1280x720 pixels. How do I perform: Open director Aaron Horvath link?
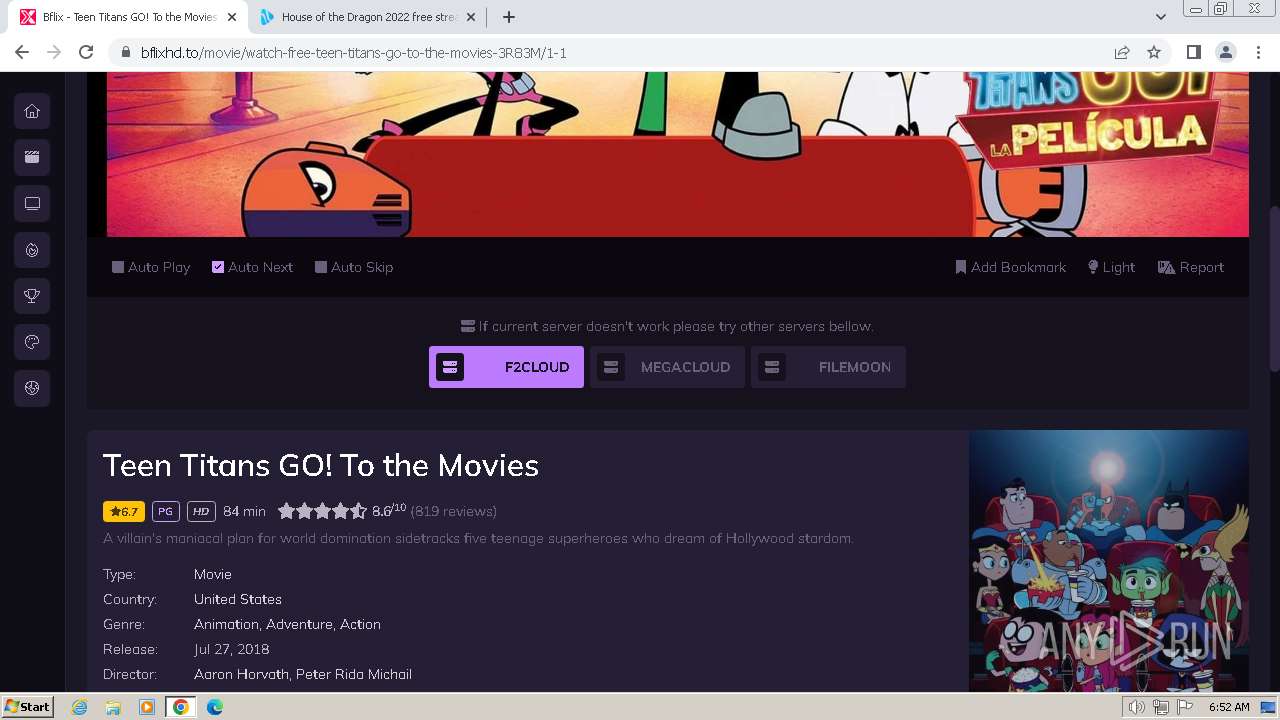click(241, 674)
